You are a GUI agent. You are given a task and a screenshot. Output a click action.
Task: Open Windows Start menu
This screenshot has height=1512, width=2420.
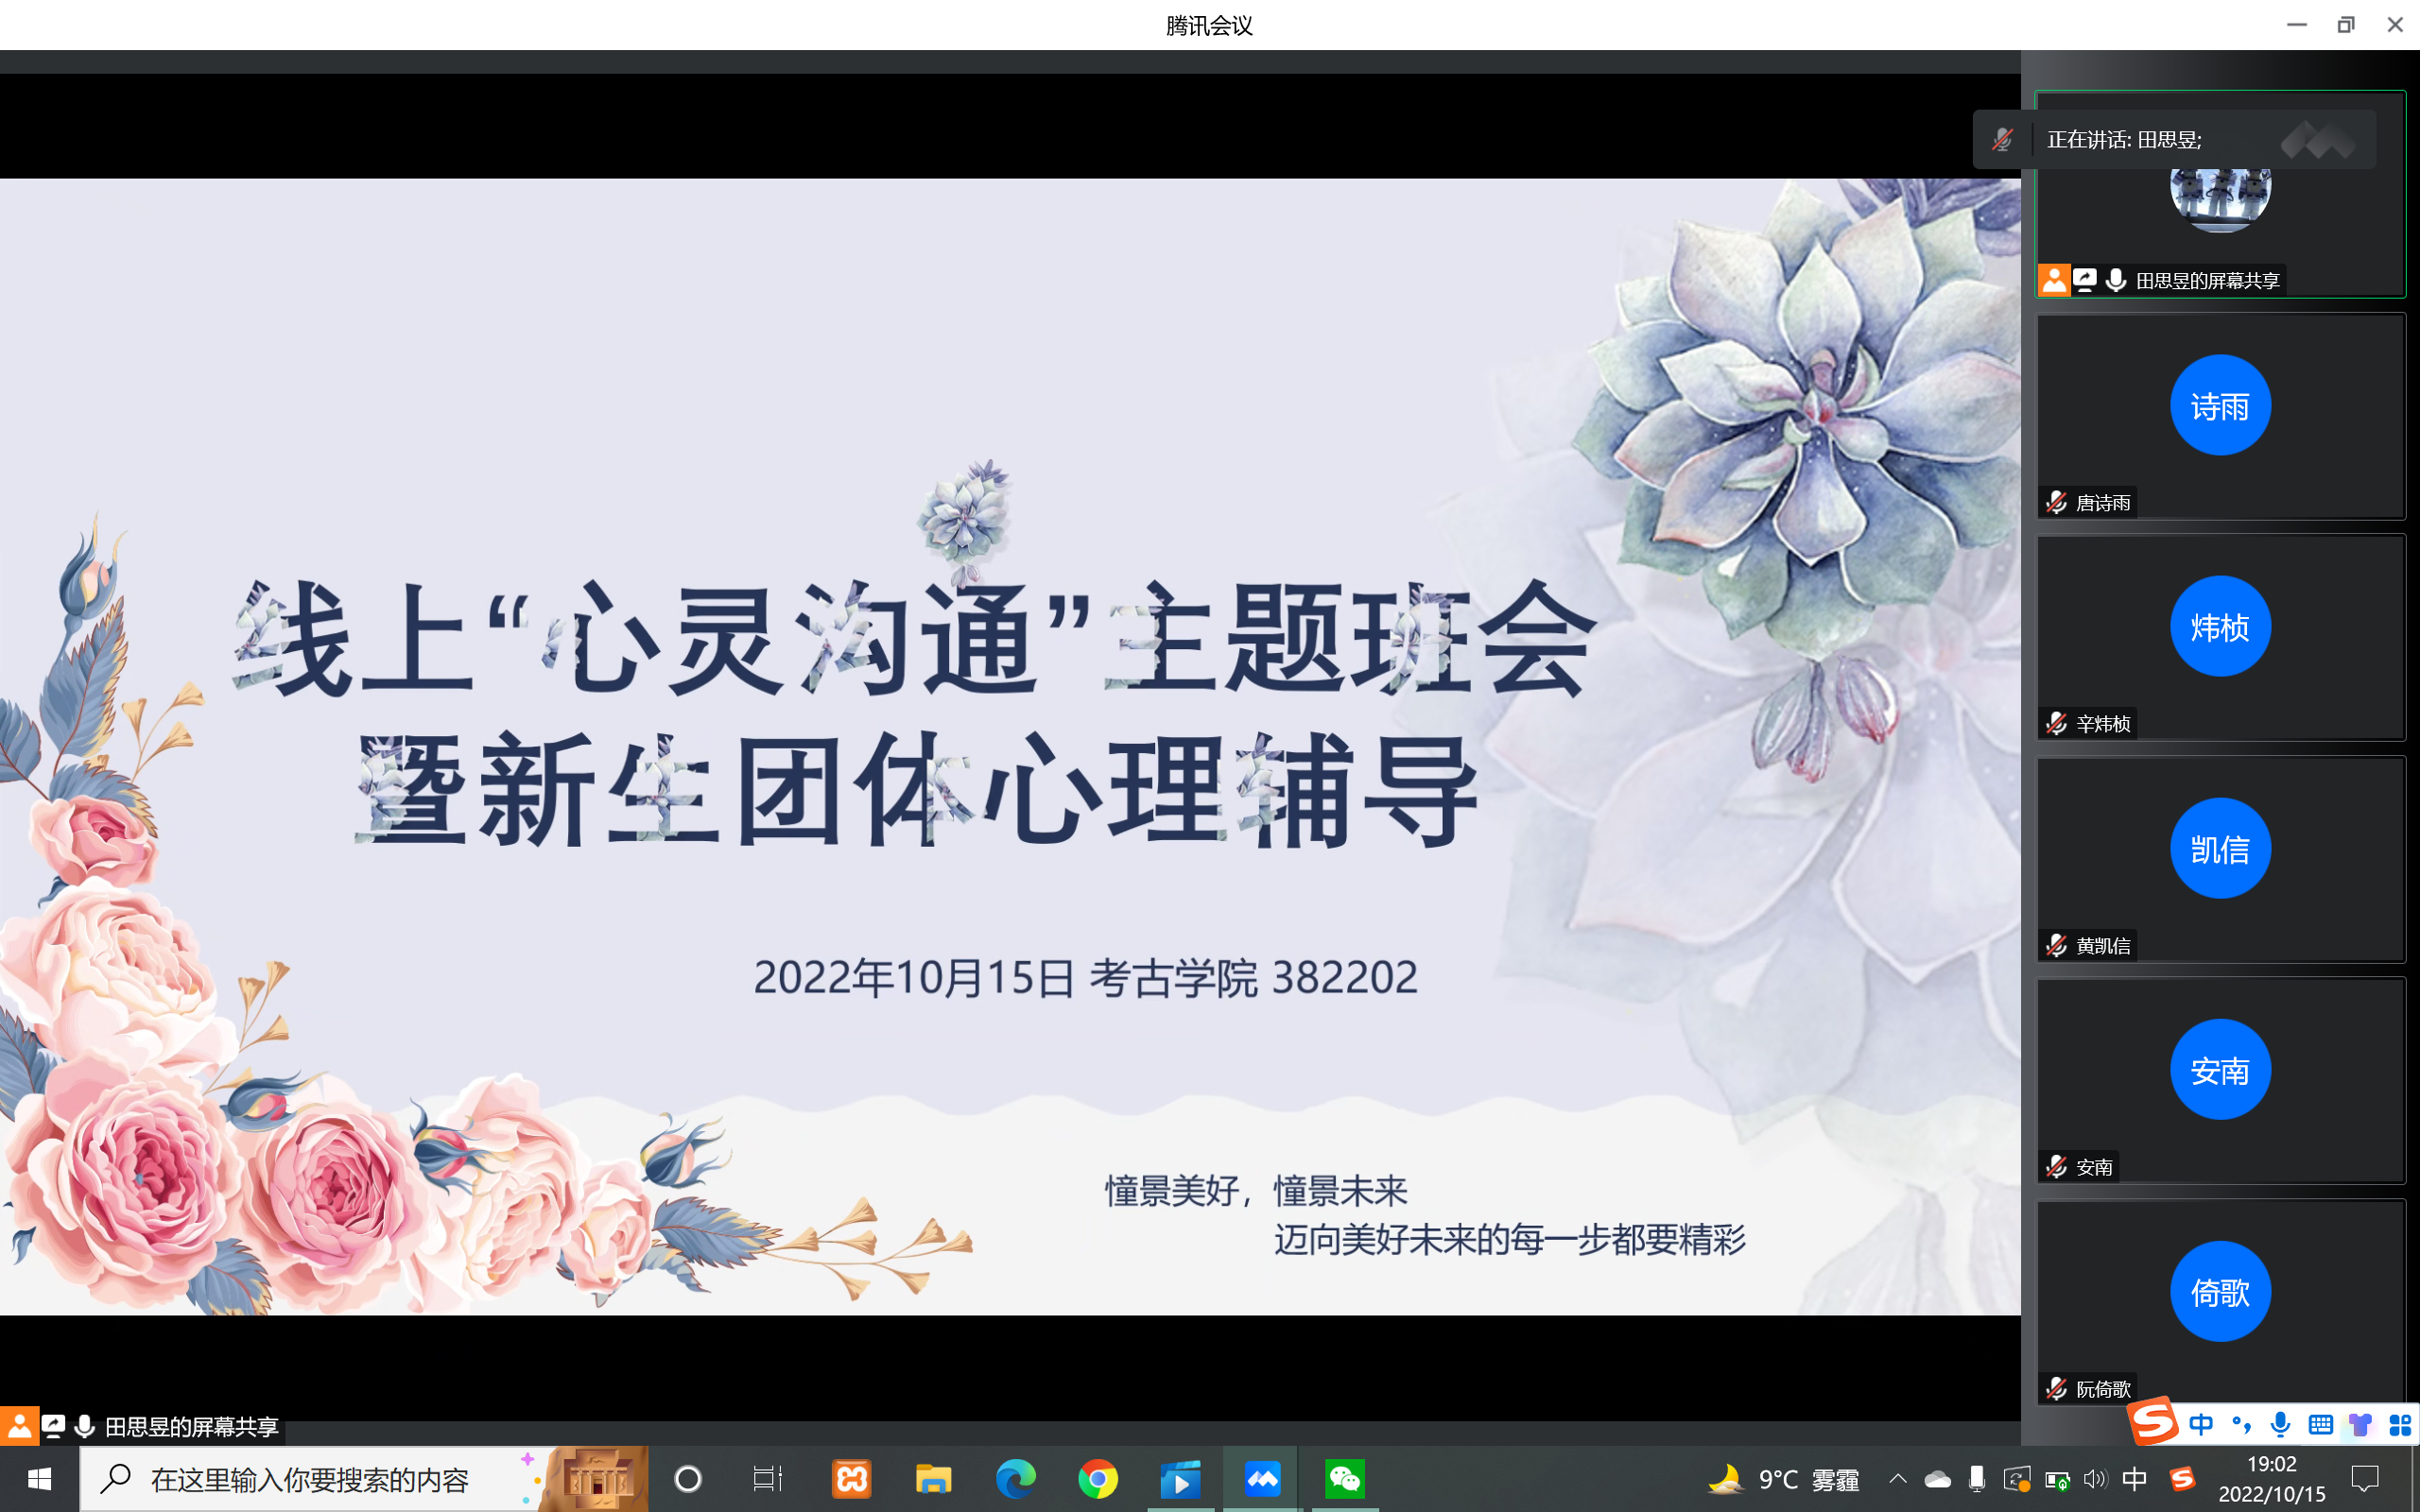coord(39,1479)
